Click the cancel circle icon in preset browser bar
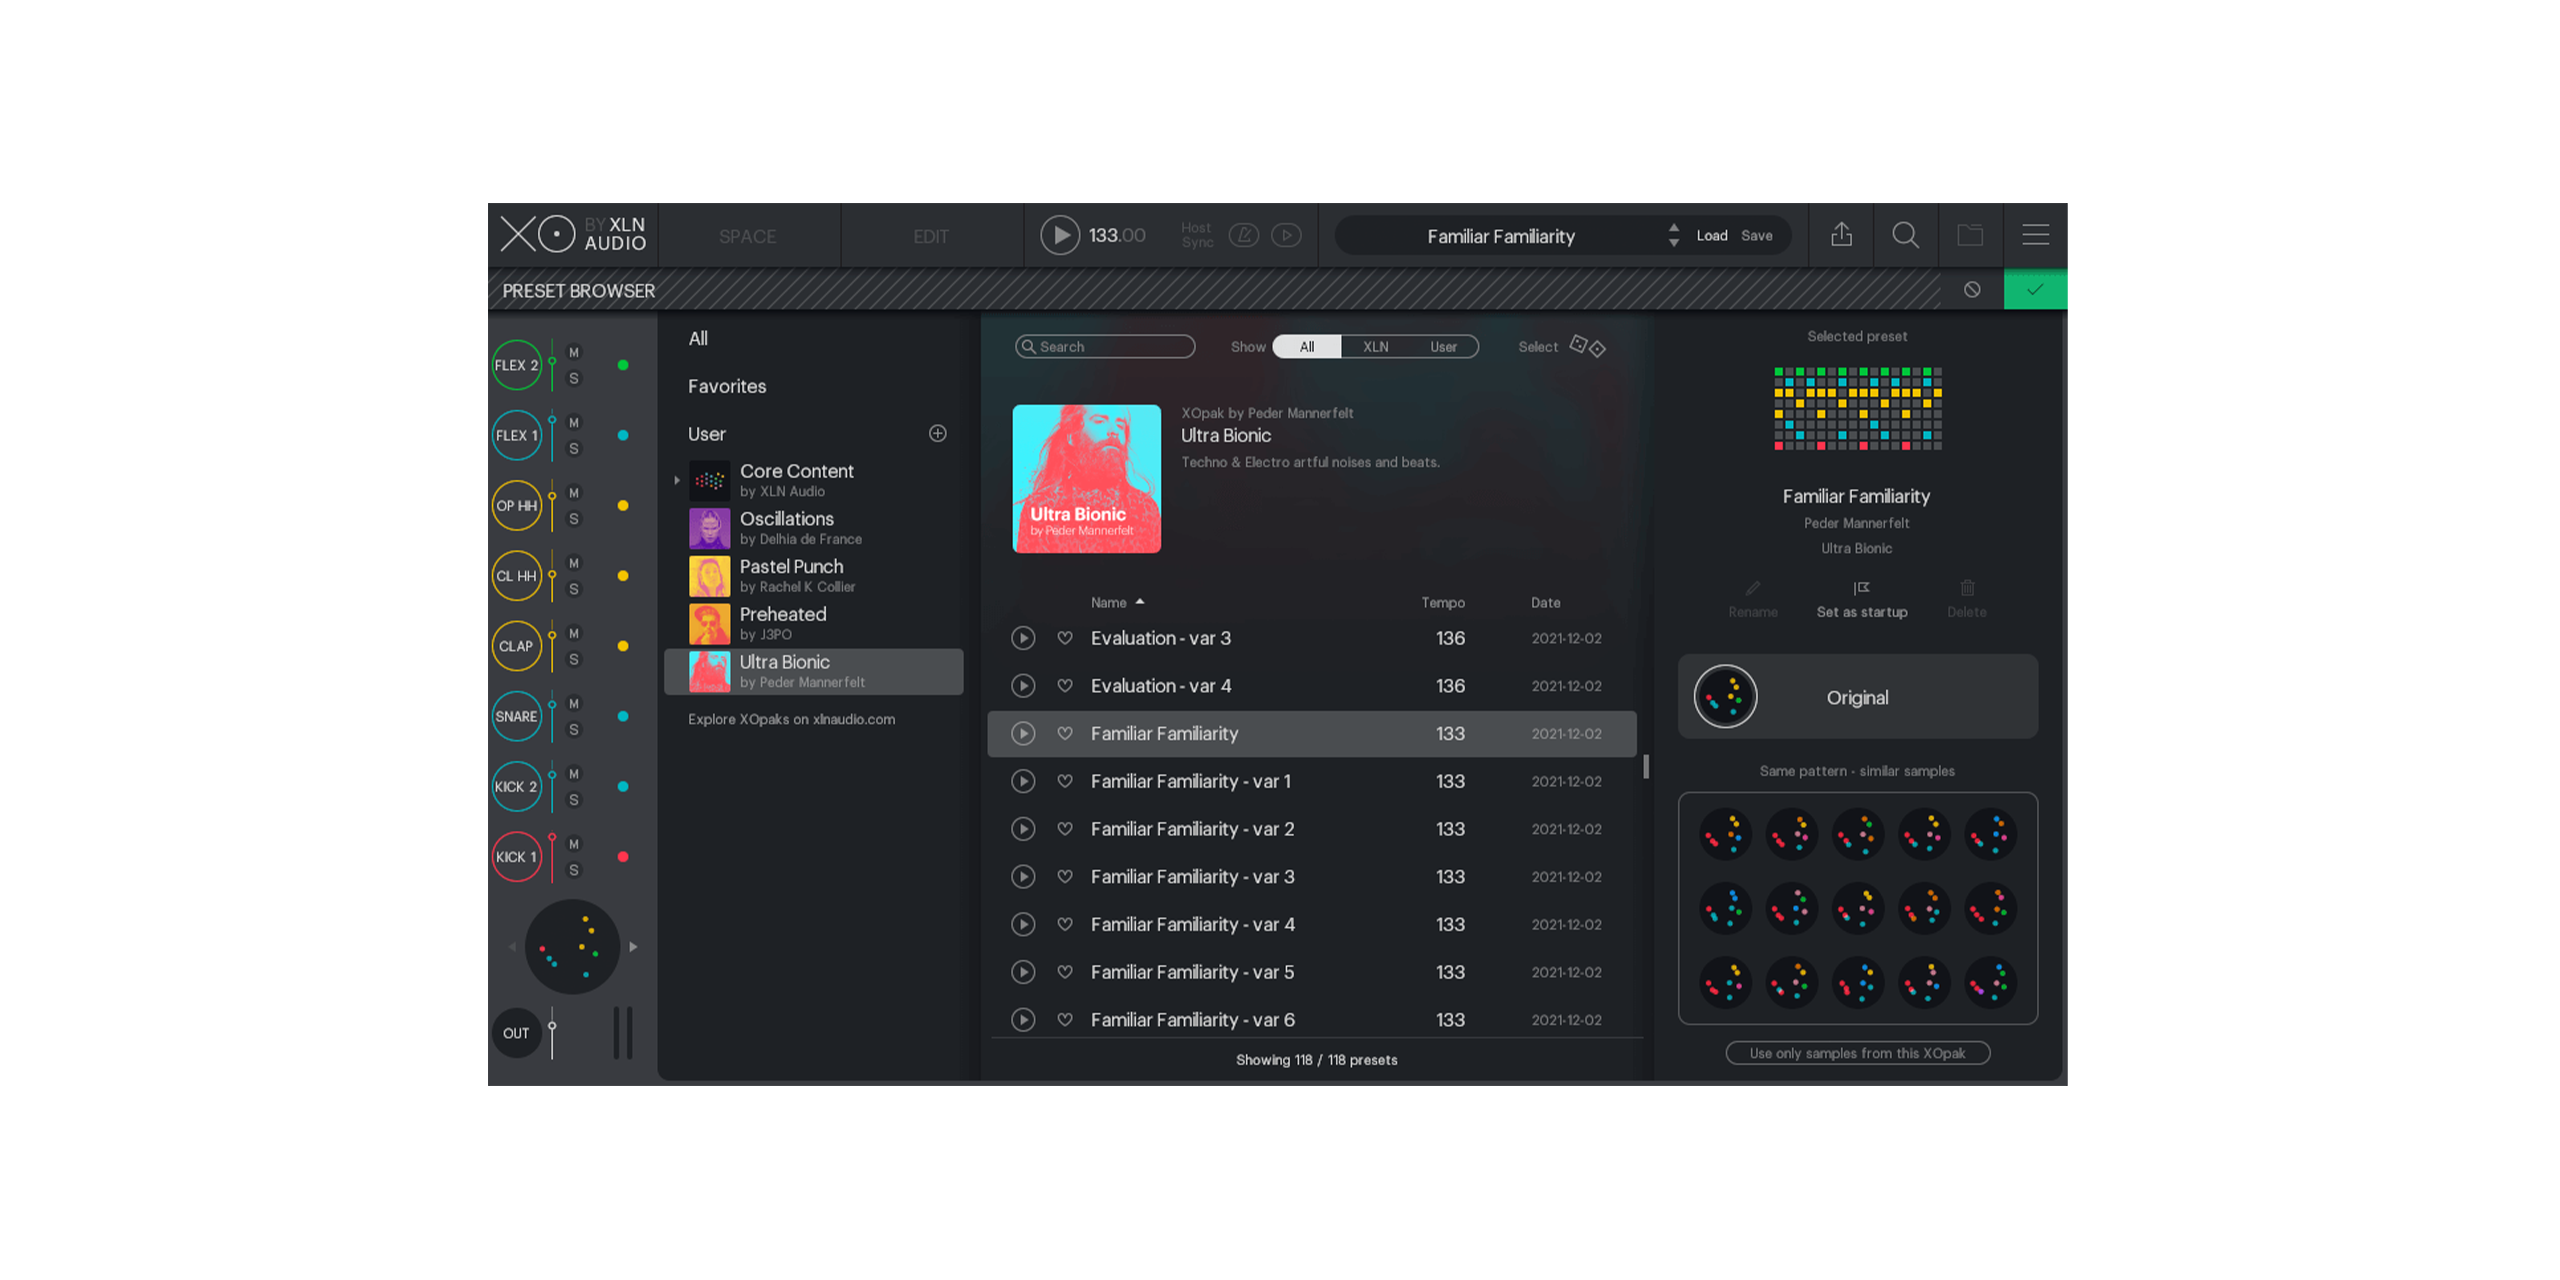This screenshot has width=2560, height=1280. point(1971,290)
